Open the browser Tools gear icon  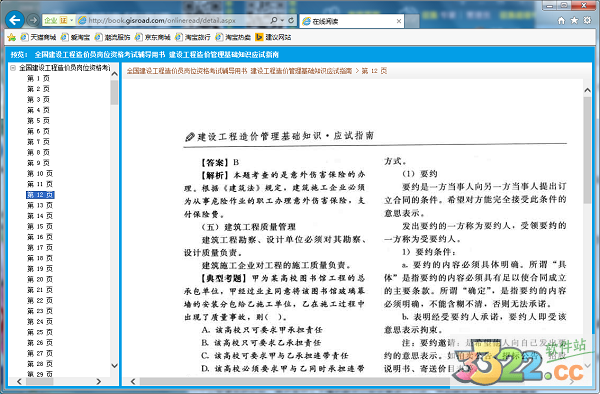[587, 21]
